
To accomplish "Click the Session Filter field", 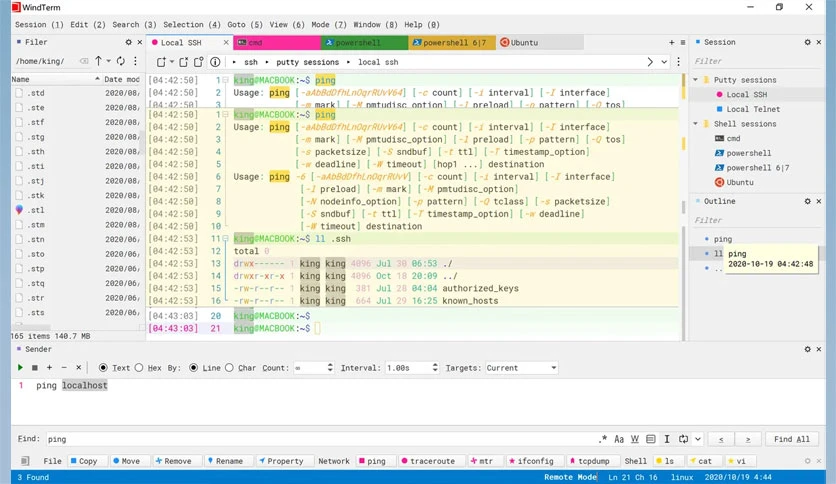I will 756,61.
